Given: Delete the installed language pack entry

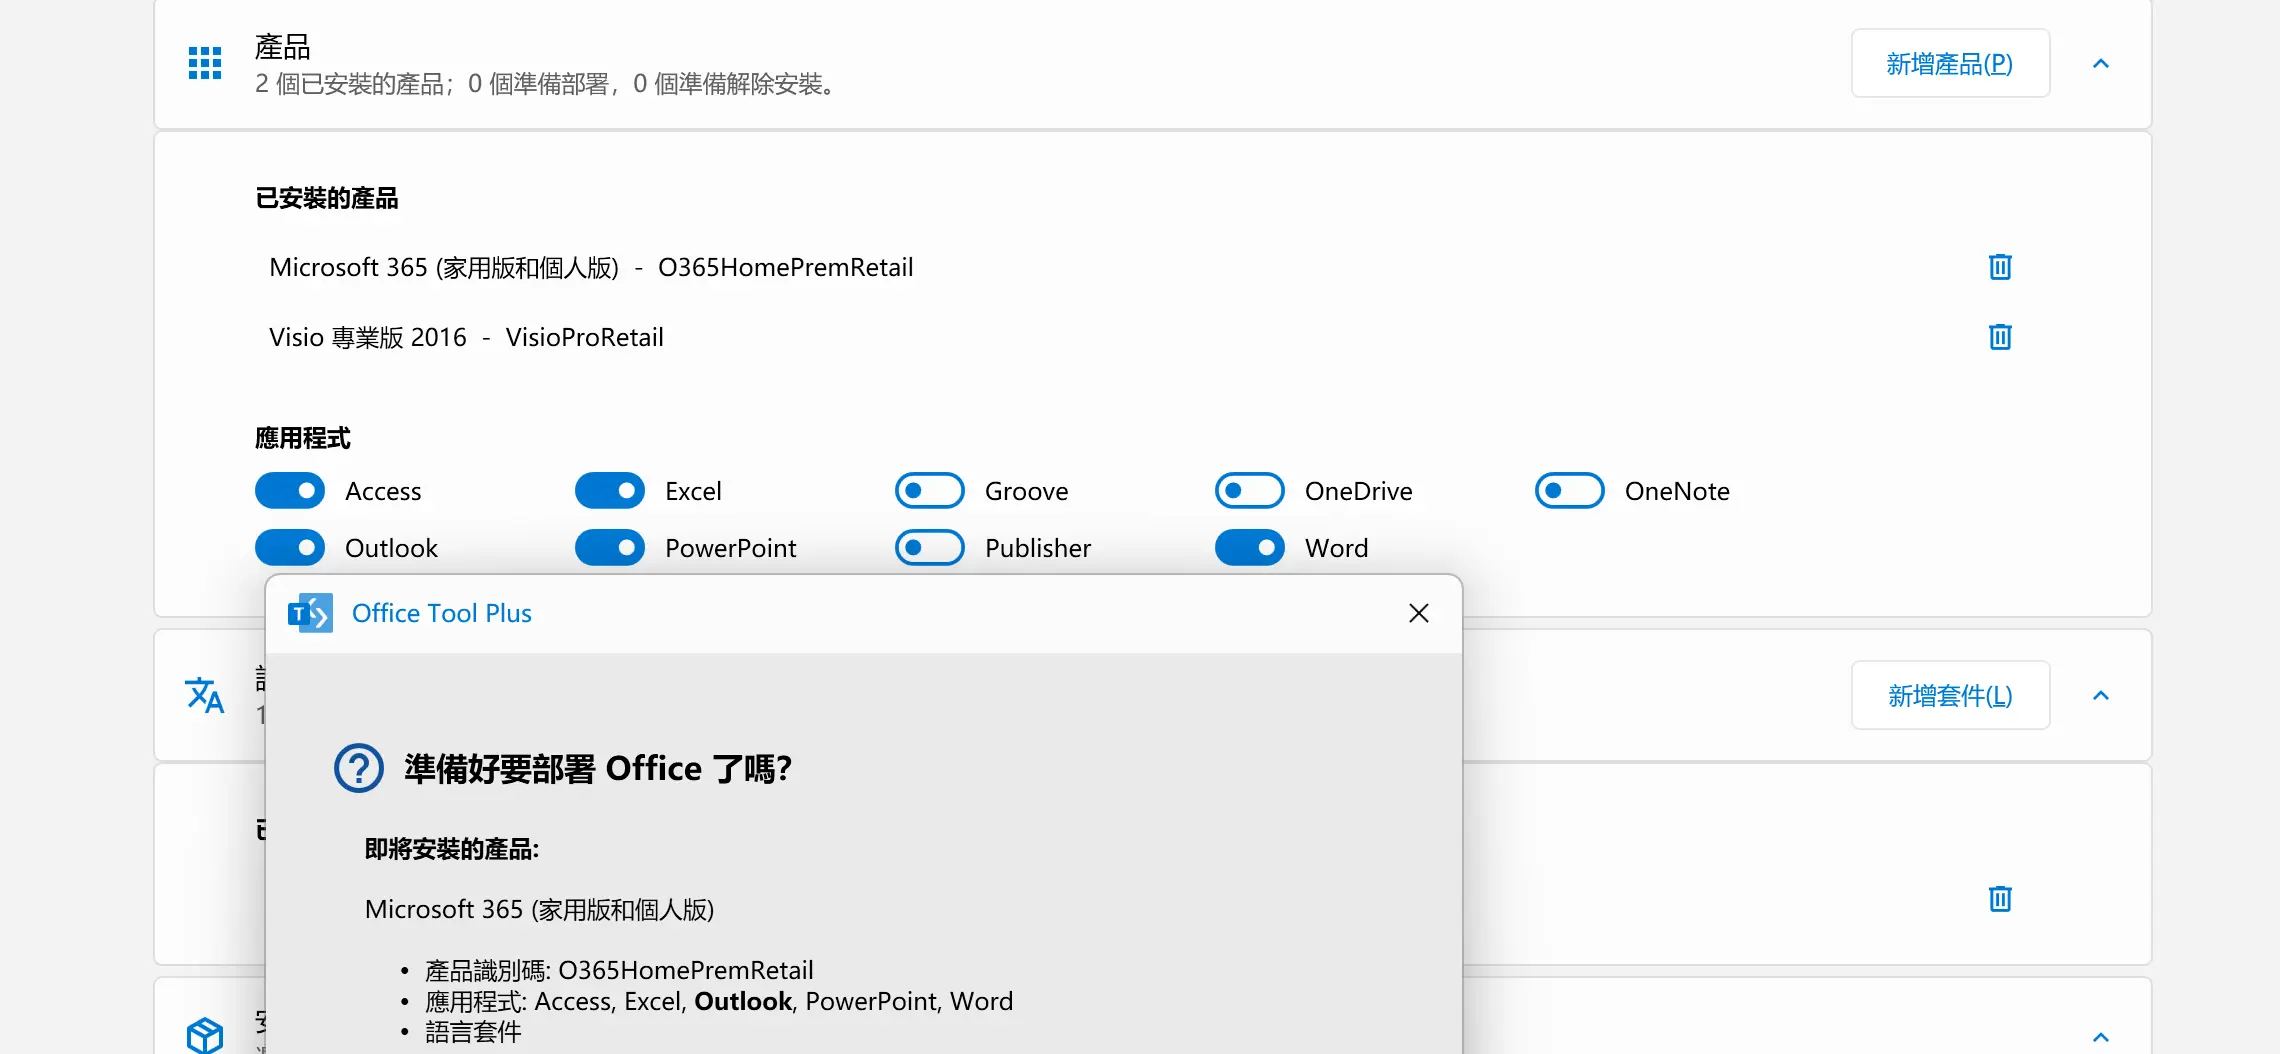Looking at the screenshot, I should pyautogui.click(x=2000, y=899).
